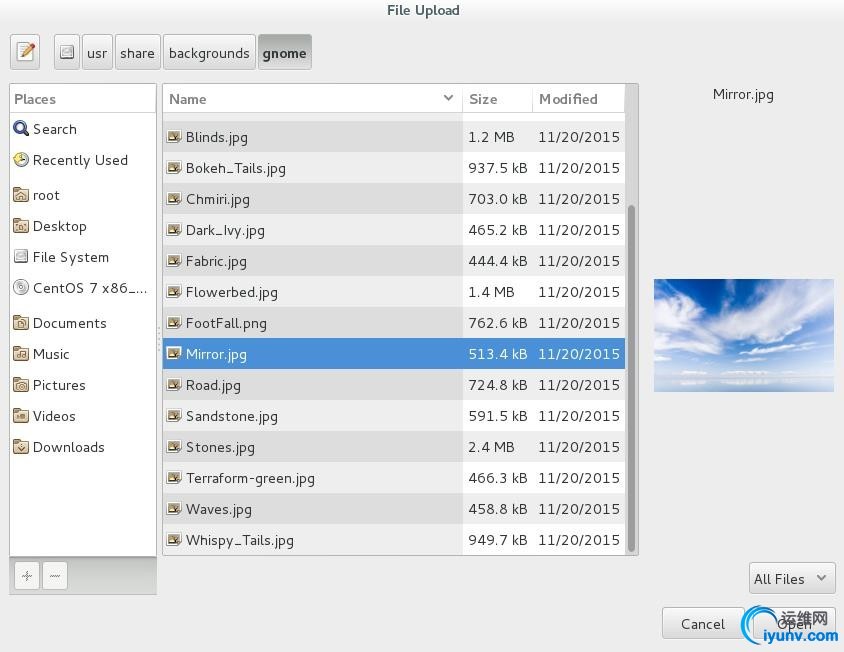Click the remove bookmark minus button
Image resolution: width=844 pixels, height=652 pixels.
pyautogui.click(x=55, y=576)
